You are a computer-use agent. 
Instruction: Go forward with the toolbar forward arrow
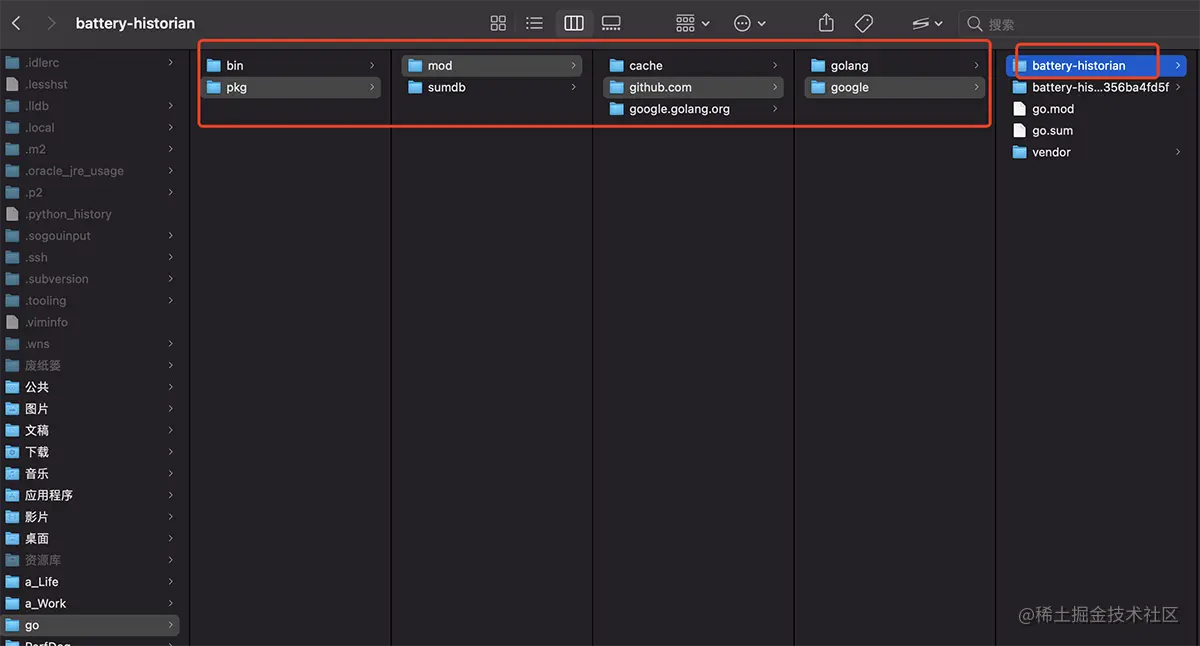(52, 23)
